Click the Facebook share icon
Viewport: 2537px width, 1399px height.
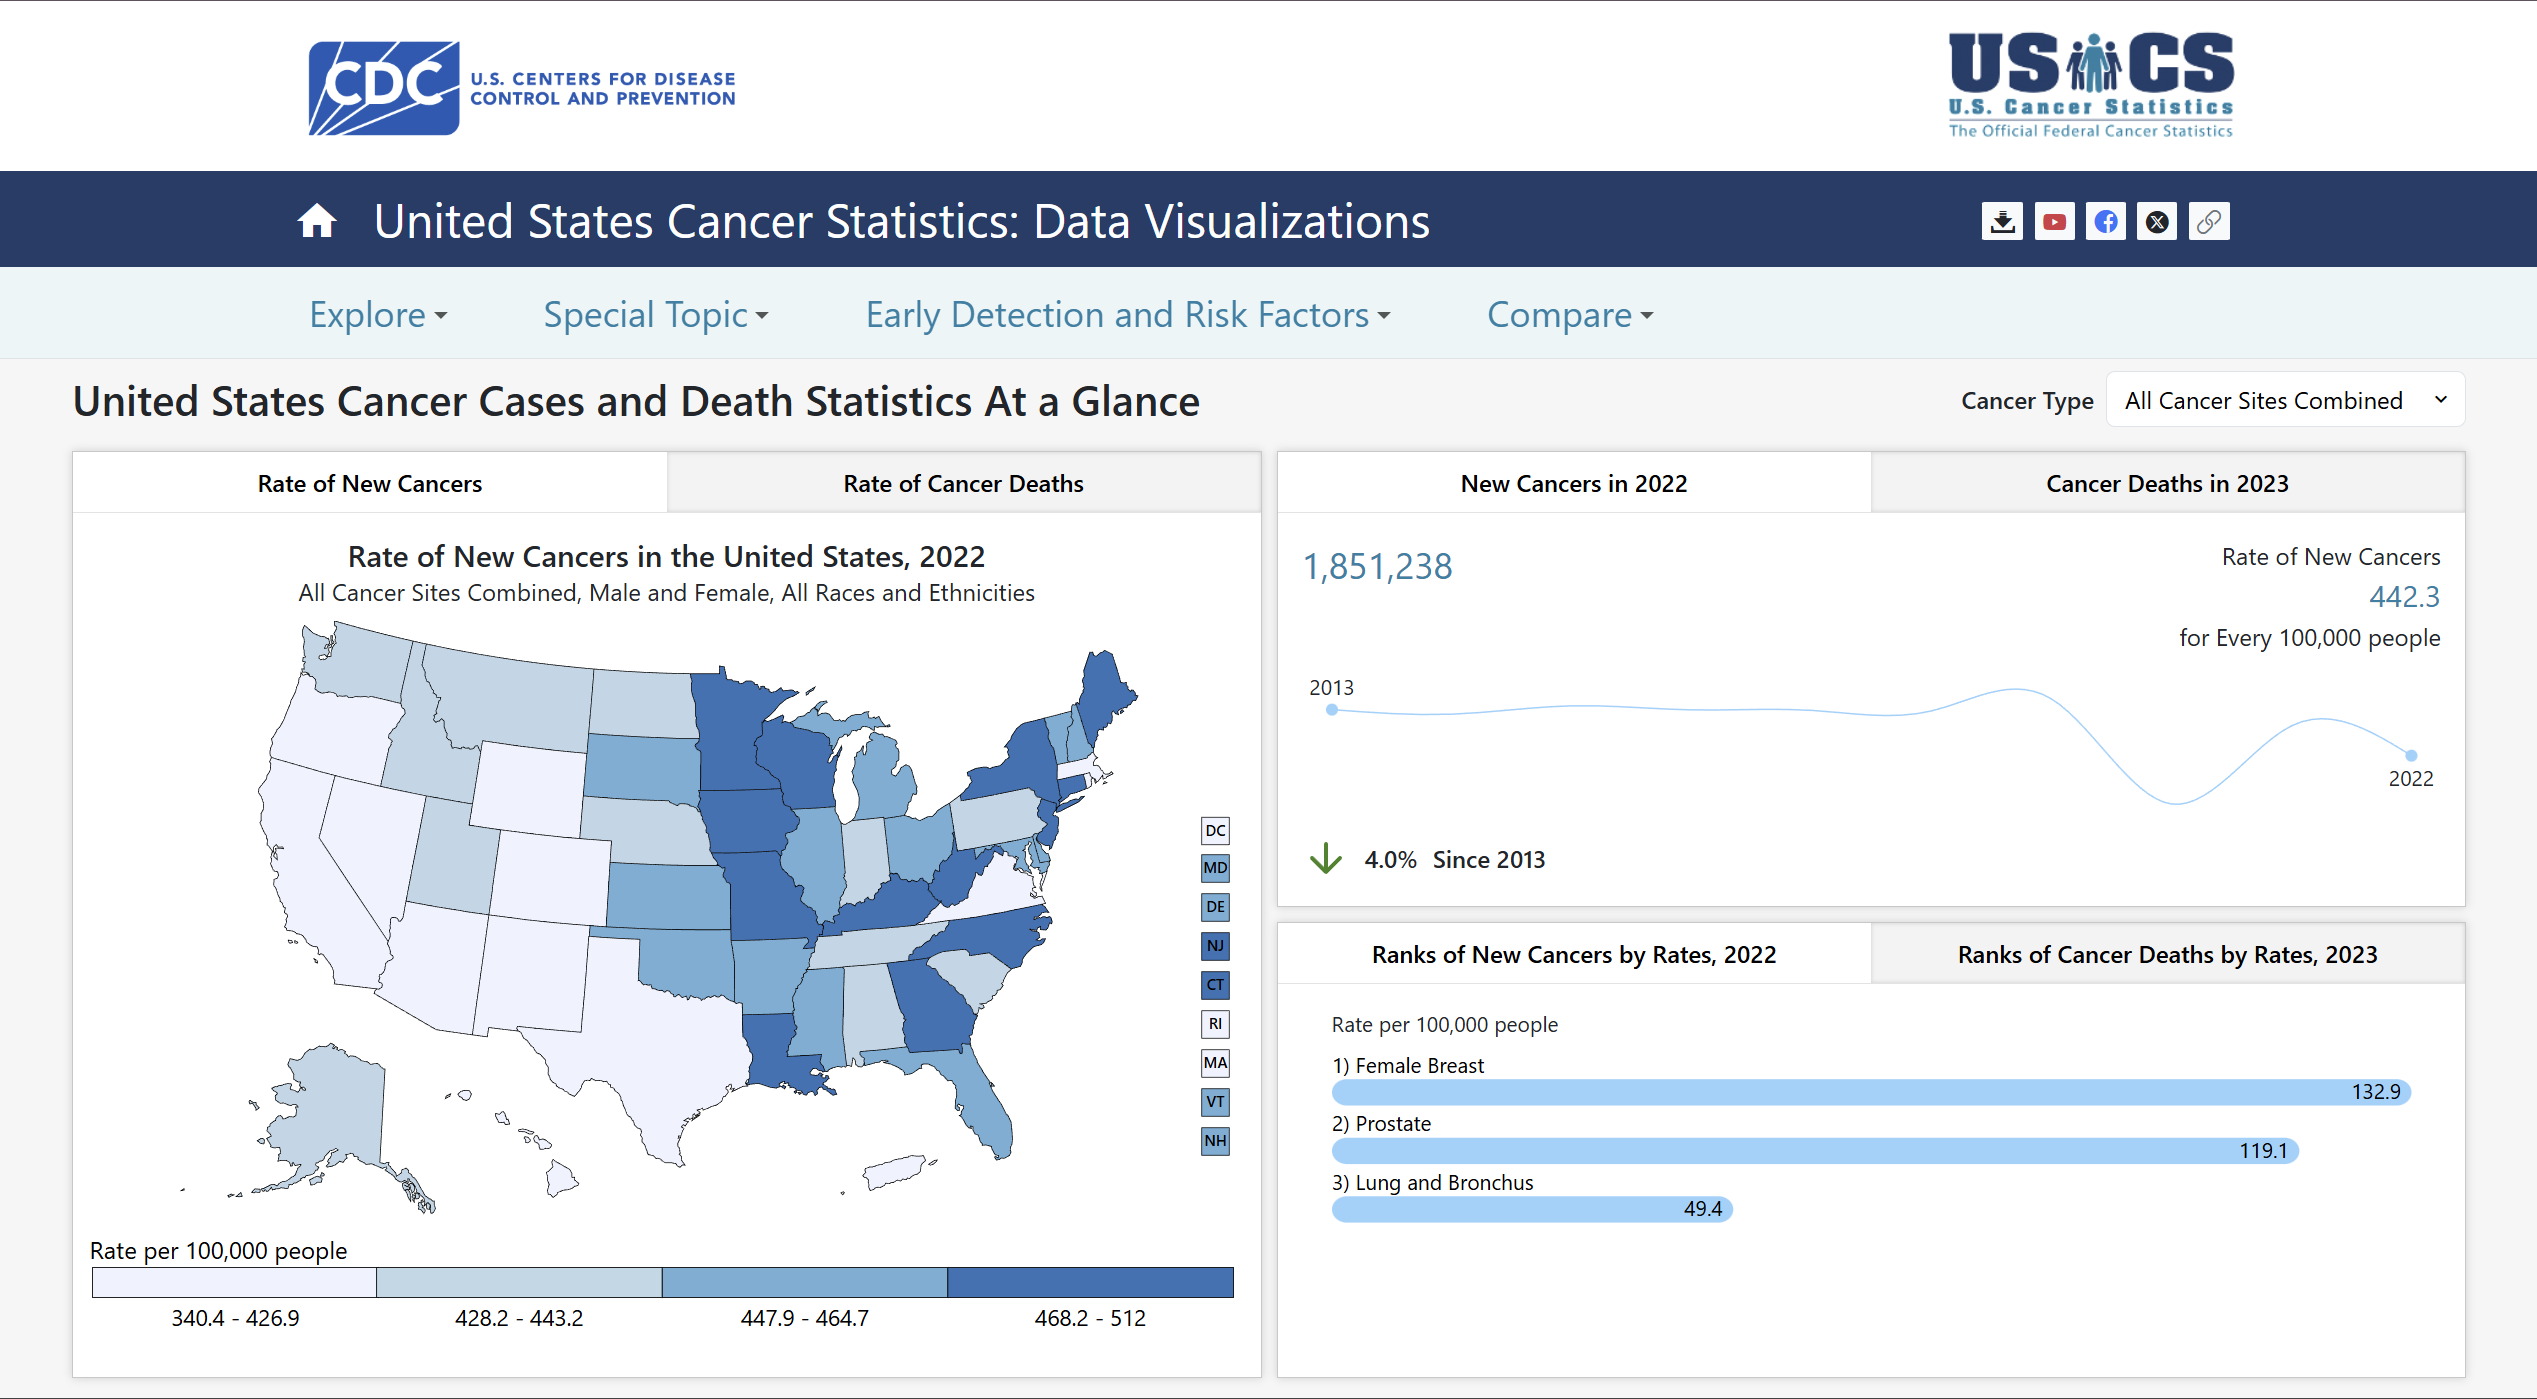(x=2105, y=220)
